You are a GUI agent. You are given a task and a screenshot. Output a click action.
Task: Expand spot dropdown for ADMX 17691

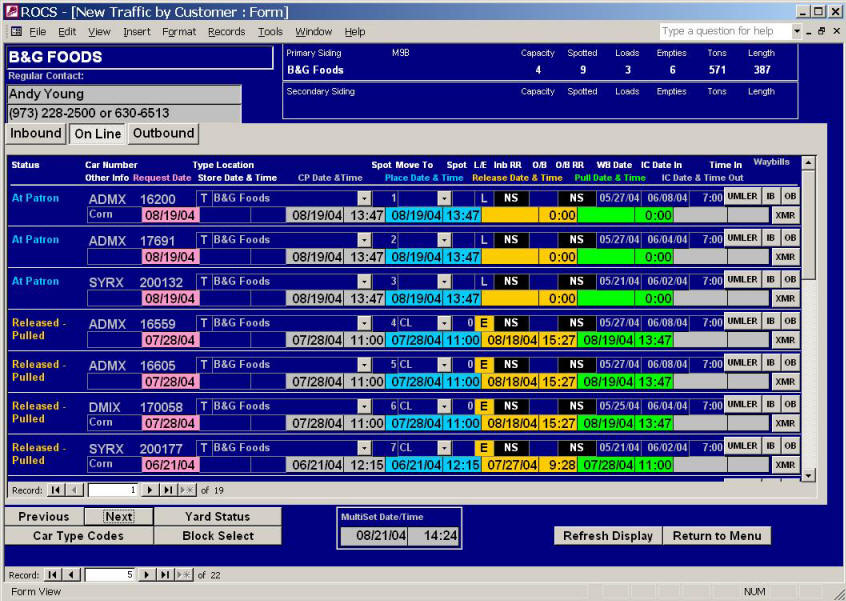coord(444,240)
